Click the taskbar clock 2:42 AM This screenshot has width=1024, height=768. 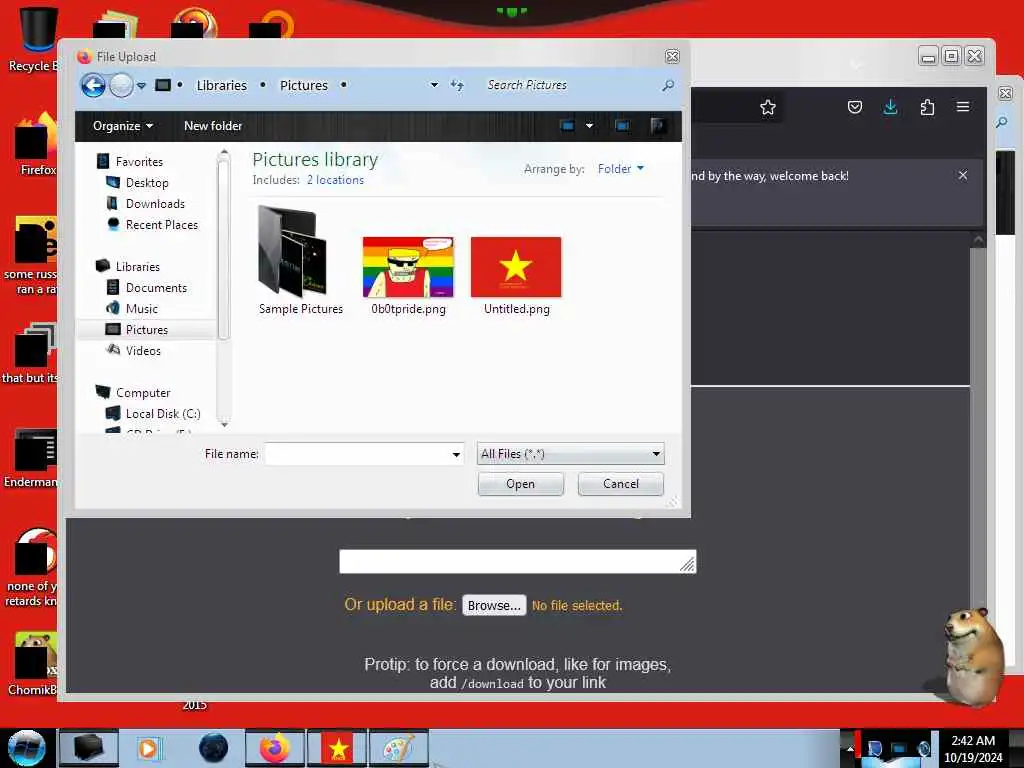972,748
